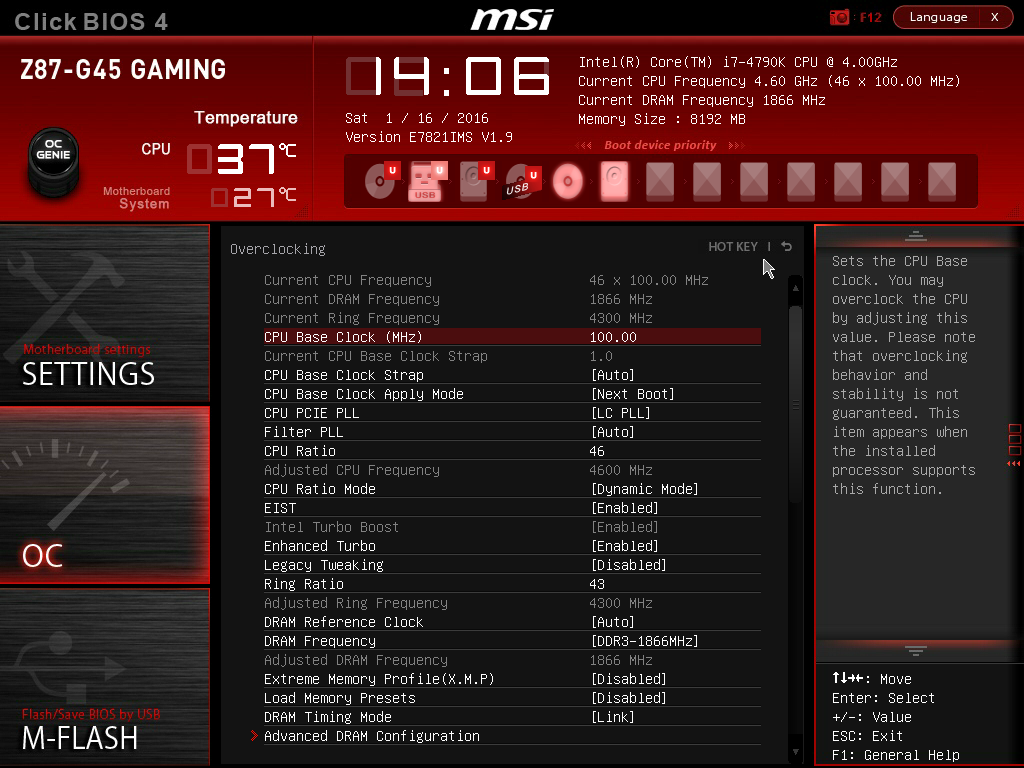The width and height of the screenshot is (1024, 768).
Task: Click the help panel bottom handle
Action: [915, 650]
